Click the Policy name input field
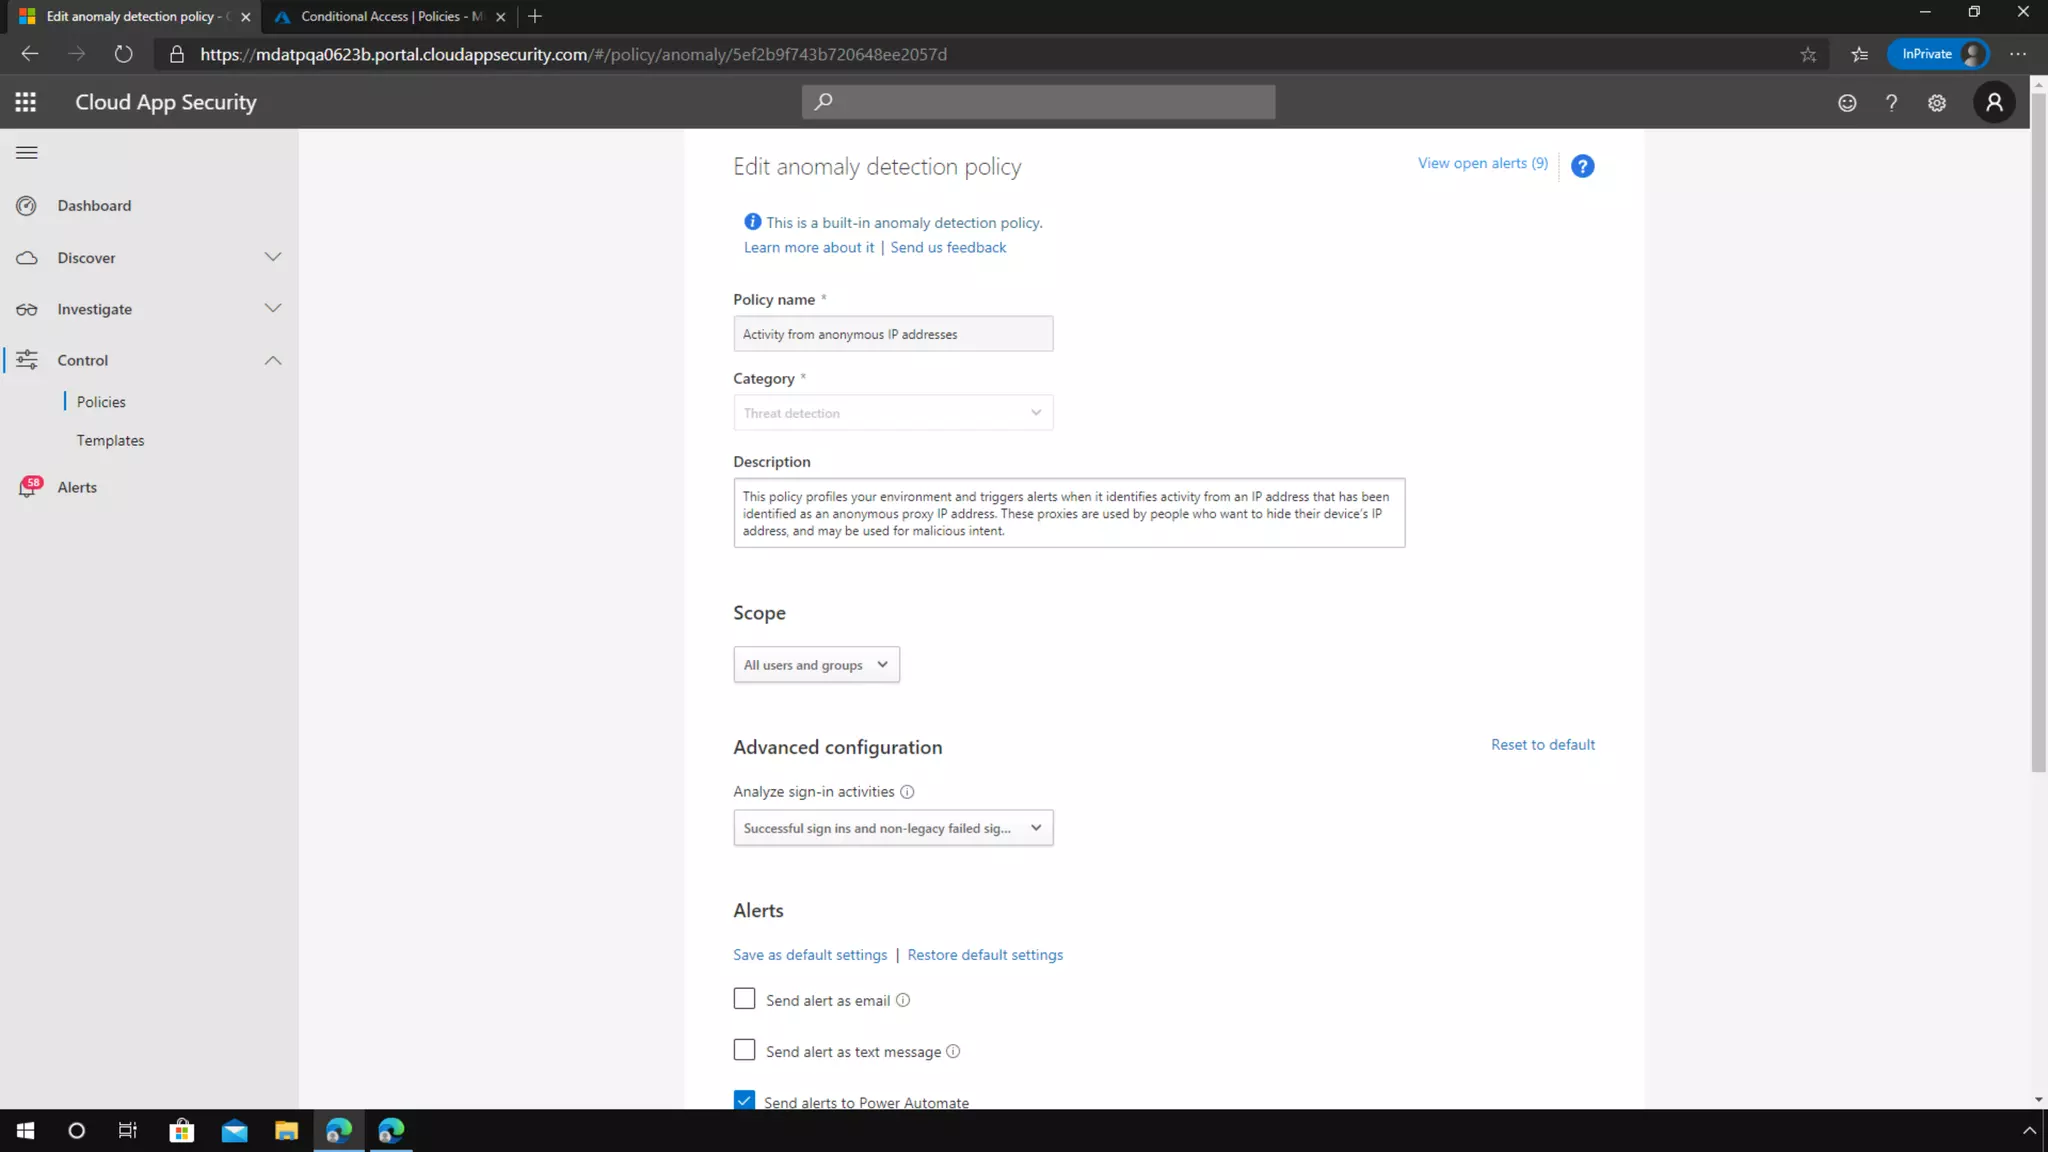Screen dimensions: 2048x1152 pyautogui.click(x=892, y=334)
